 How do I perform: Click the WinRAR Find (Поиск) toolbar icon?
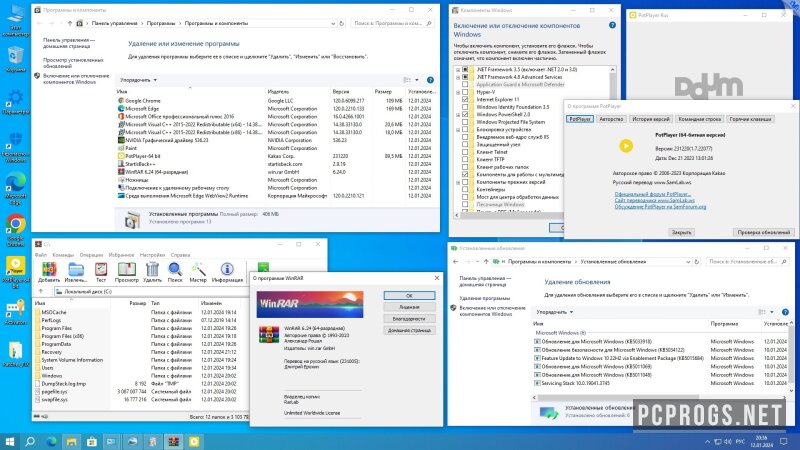click(x=175, y=272)
